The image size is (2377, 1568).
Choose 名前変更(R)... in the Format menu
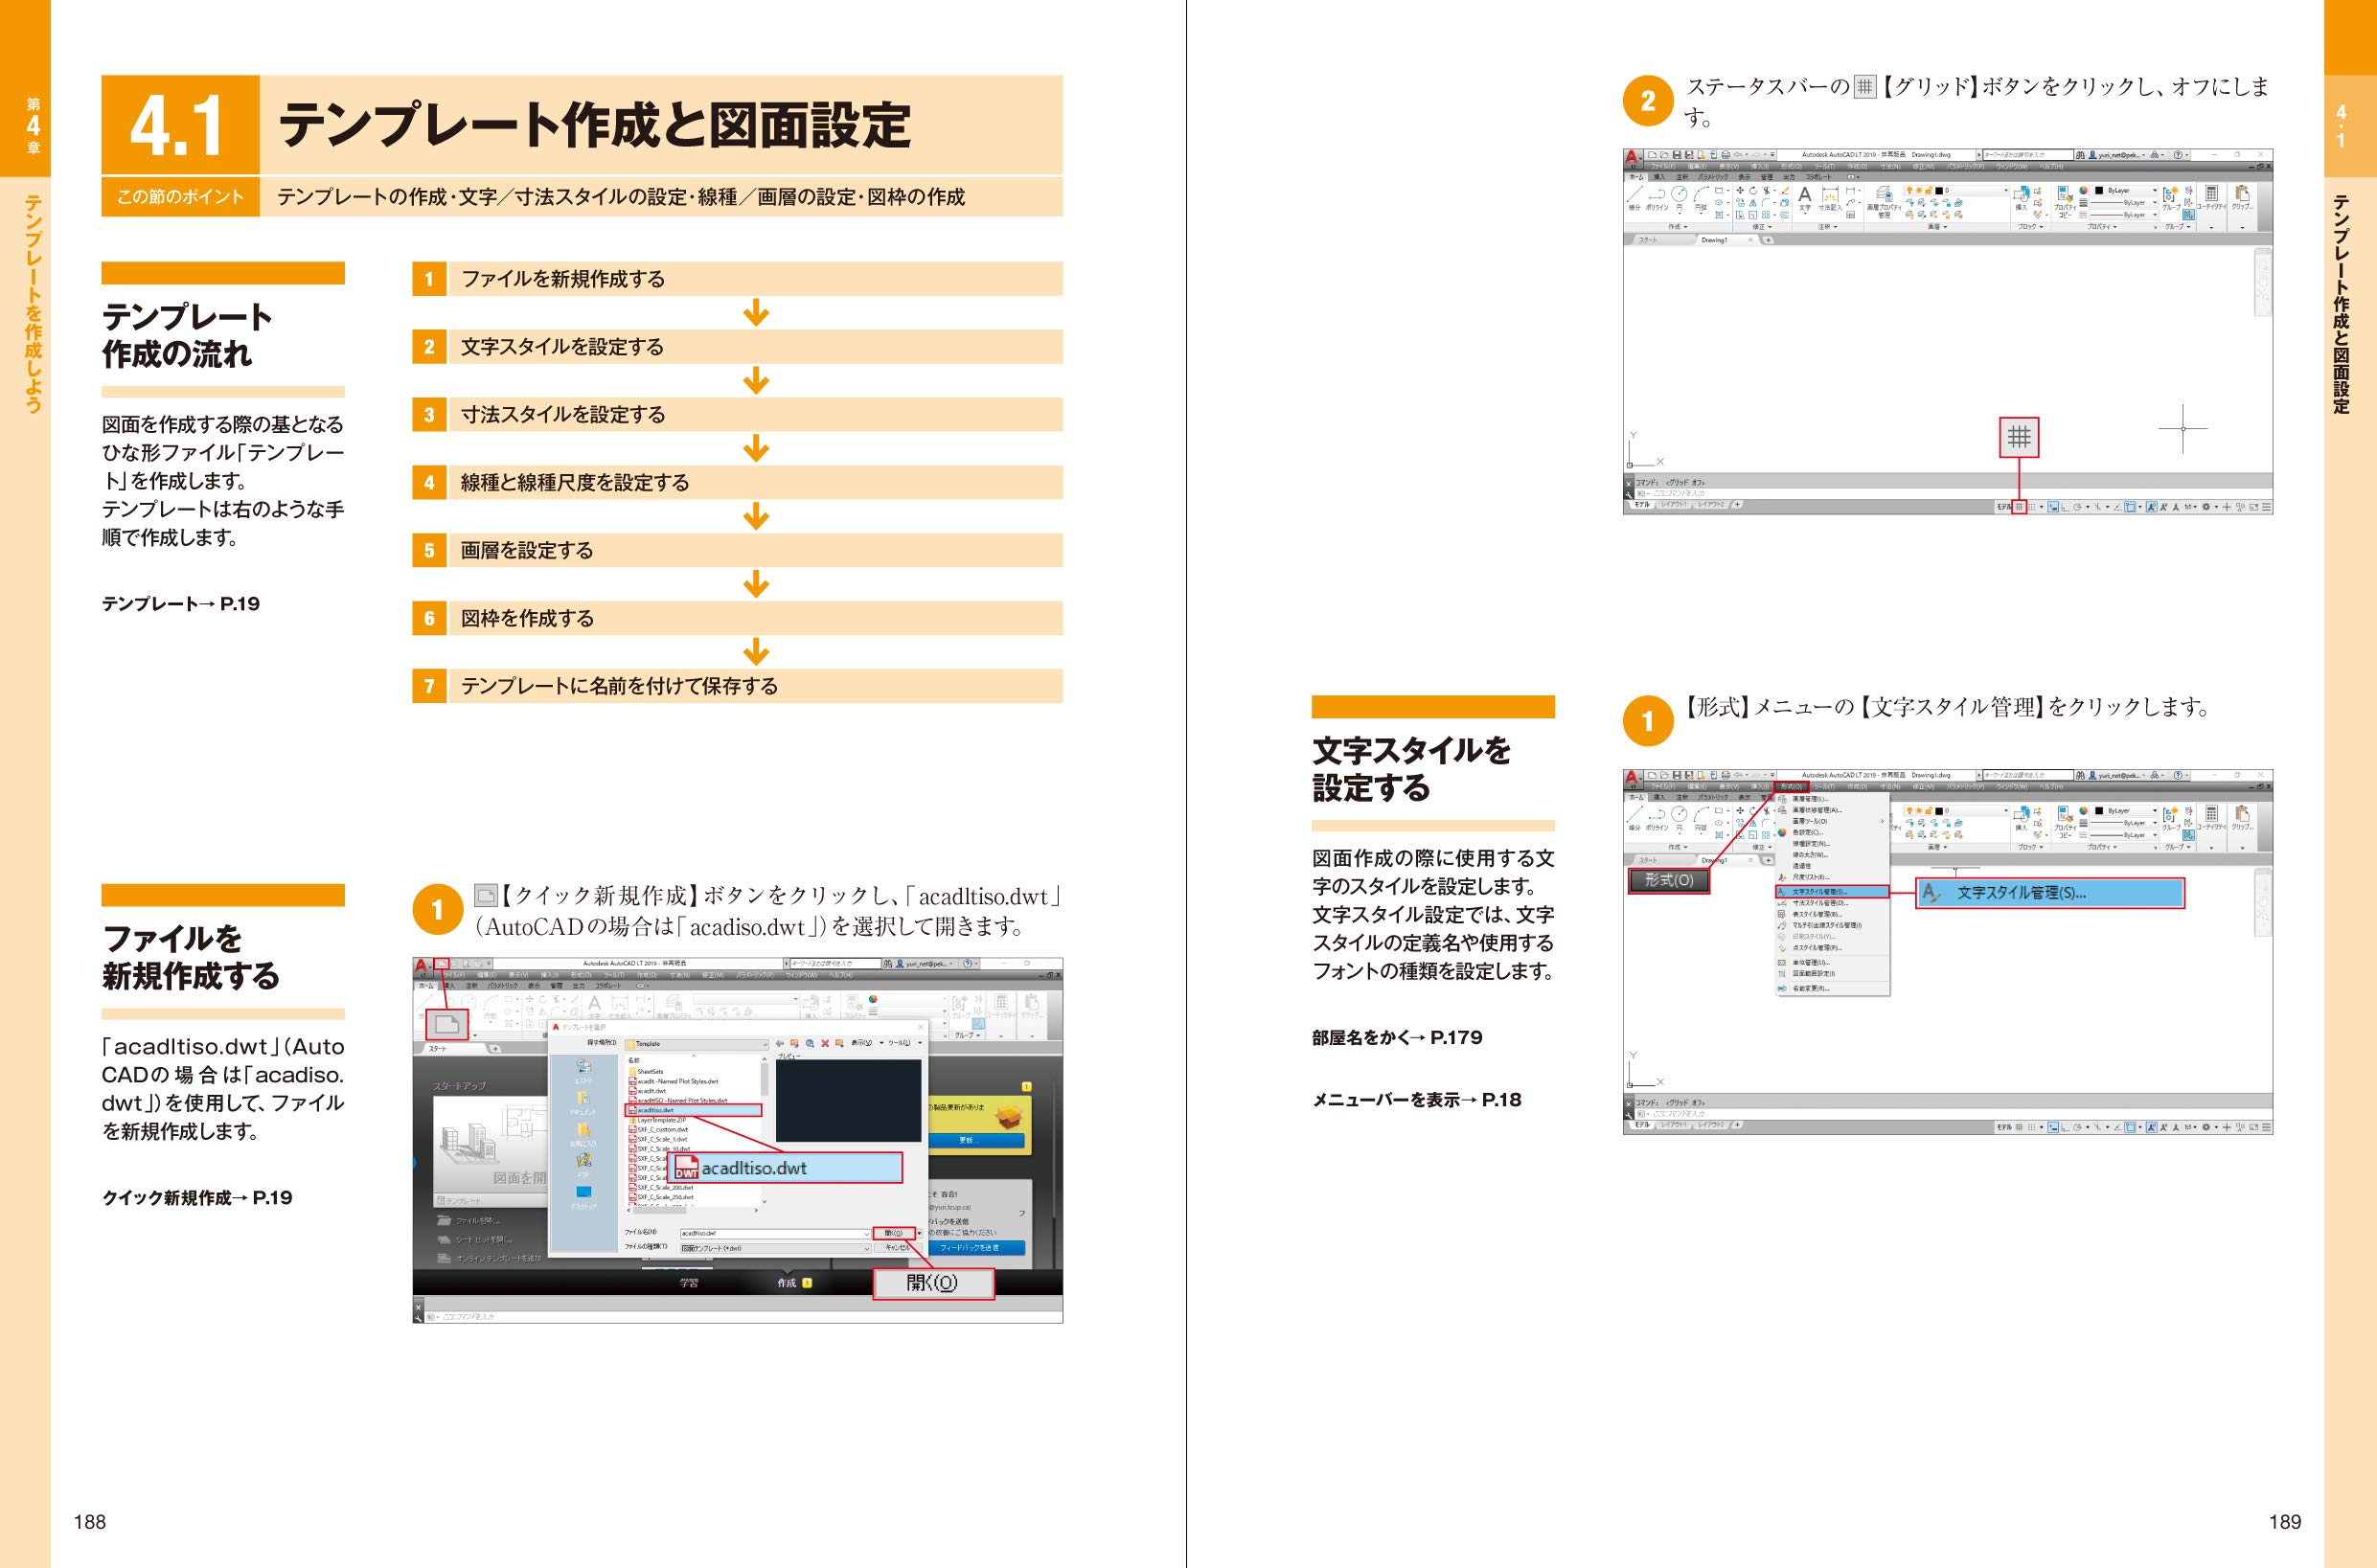(1833, 989)
